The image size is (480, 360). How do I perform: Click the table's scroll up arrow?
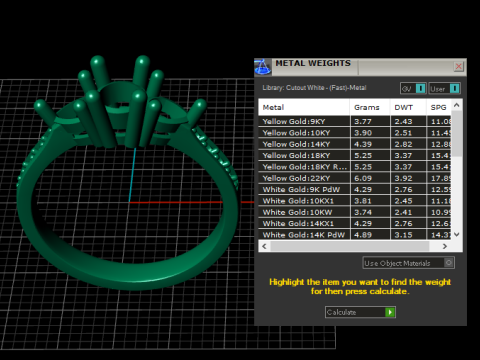(457, 105)
